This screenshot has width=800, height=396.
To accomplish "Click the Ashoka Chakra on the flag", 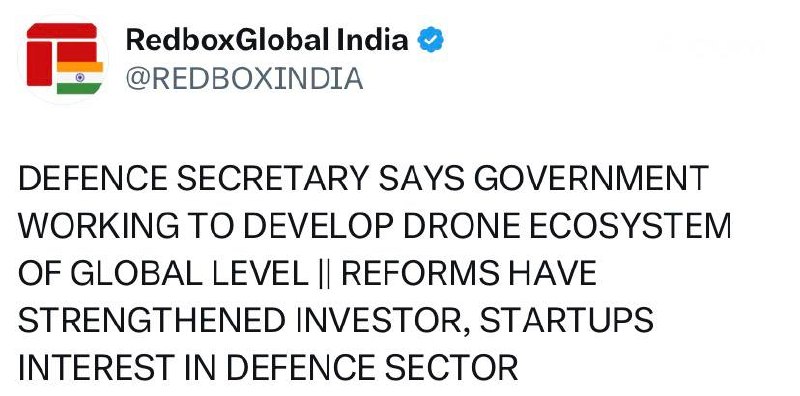I will (80, 78).
